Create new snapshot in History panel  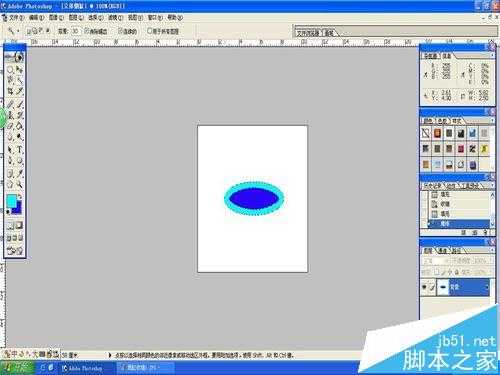coord(475,232)
